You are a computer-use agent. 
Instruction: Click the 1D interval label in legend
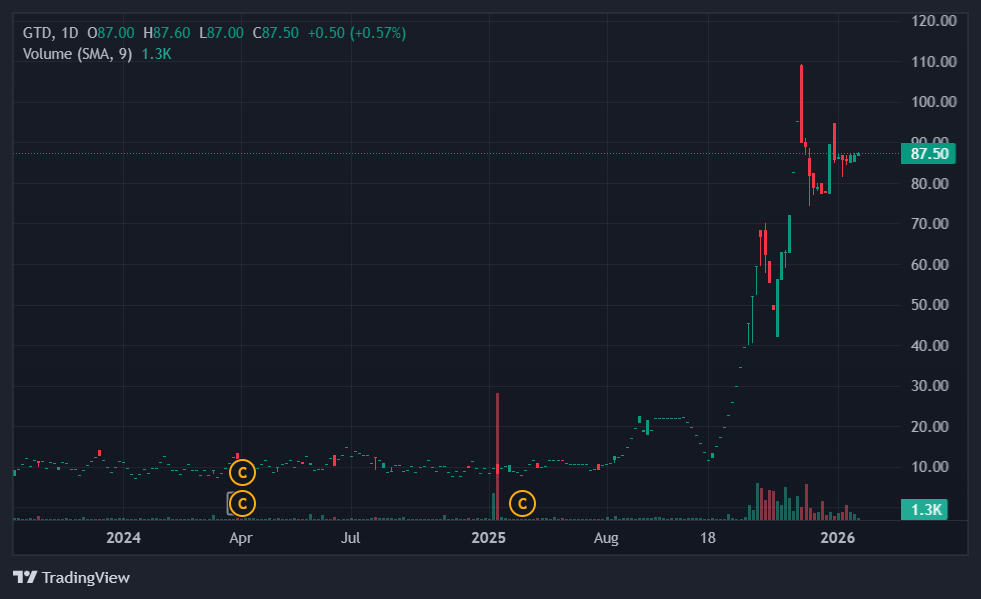point(69,33)
